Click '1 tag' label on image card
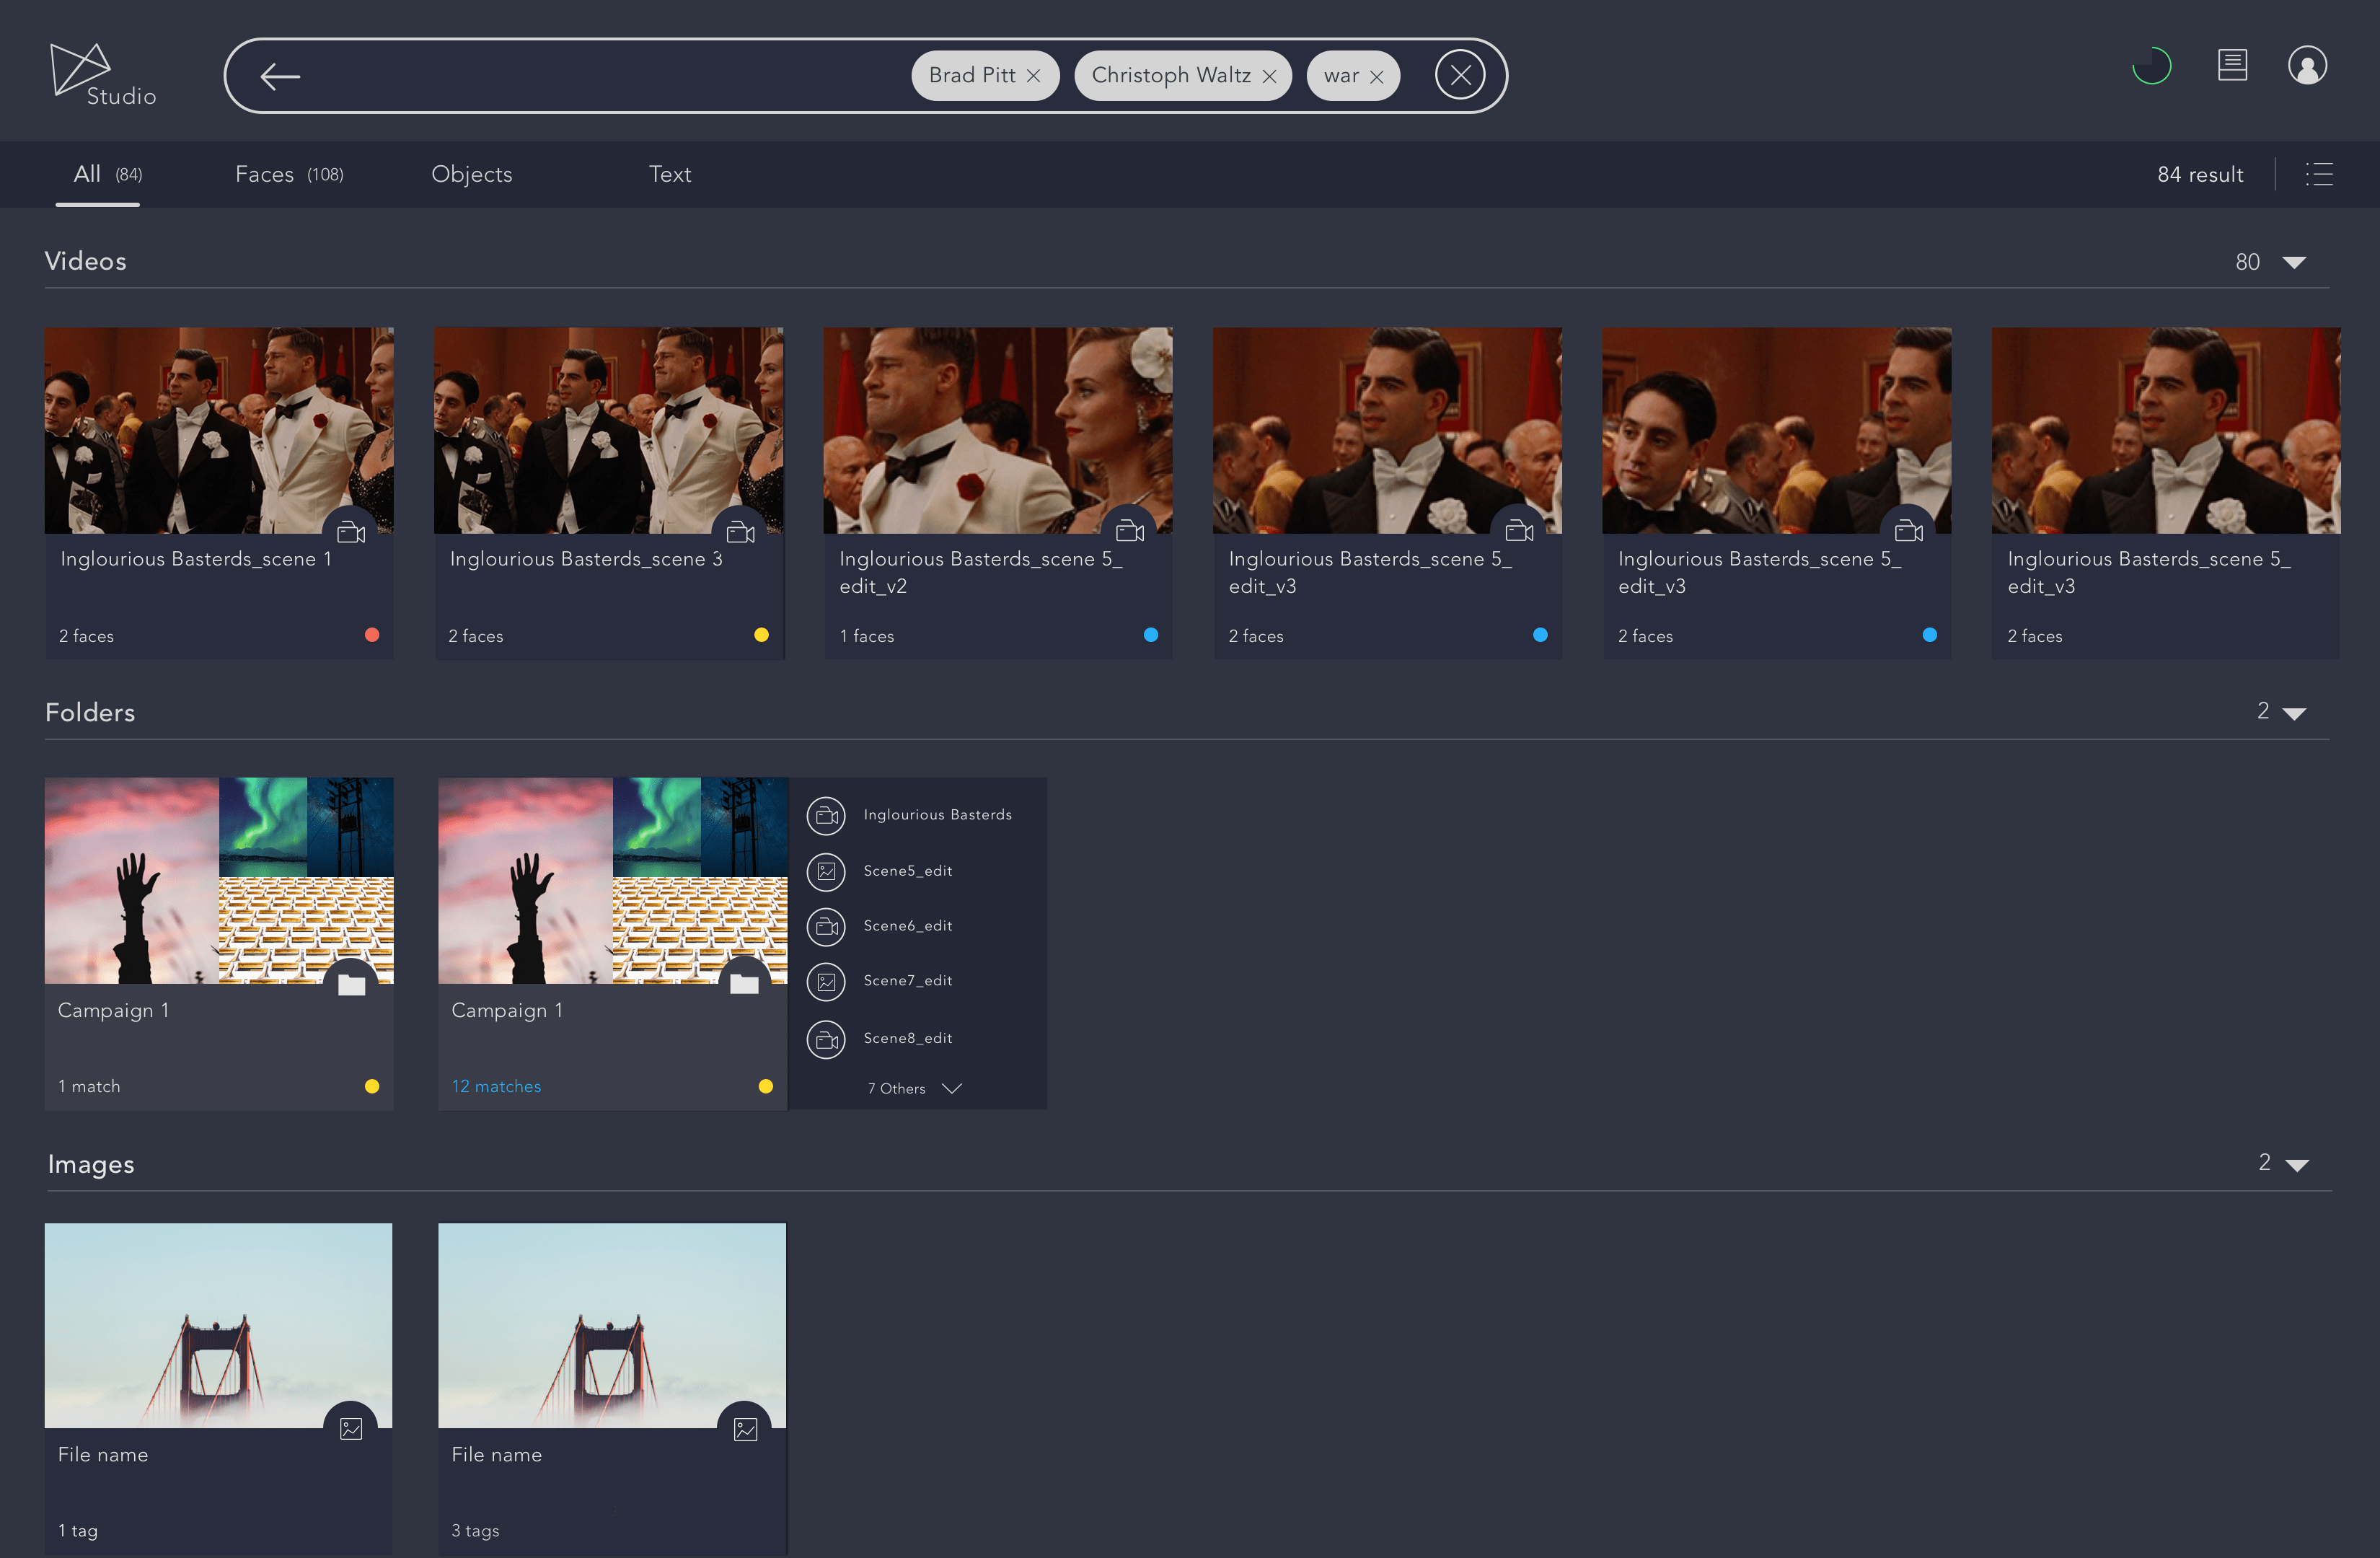This screenshot has width=2380, height=1558. click(x=78, y=1531)
